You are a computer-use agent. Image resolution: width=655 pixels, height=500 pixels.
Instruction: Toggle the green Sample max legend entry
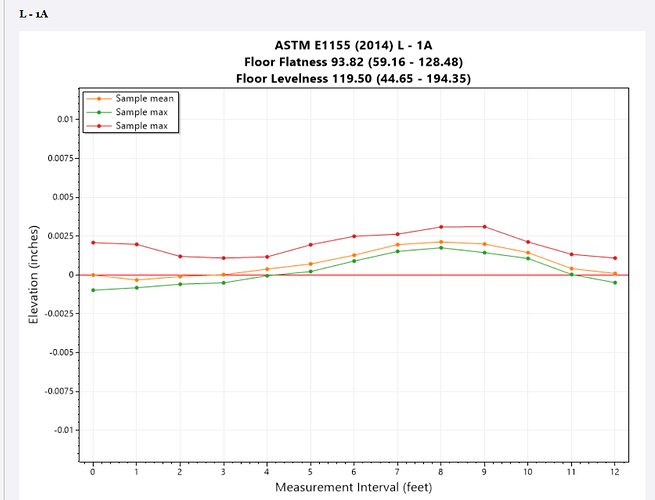[143, 113]
